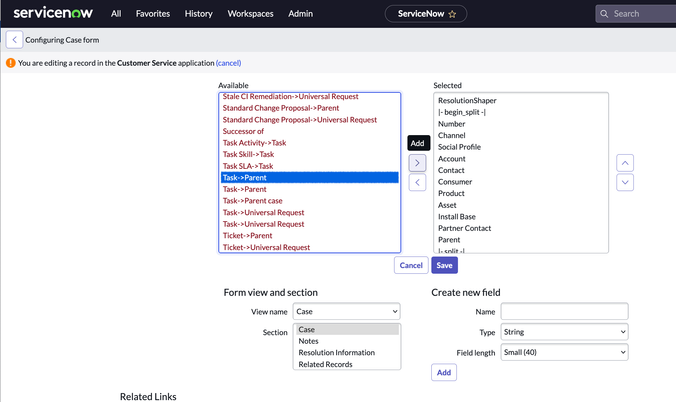
Task: Select Contact in Selected list
Action: click(x=521, y=170)
